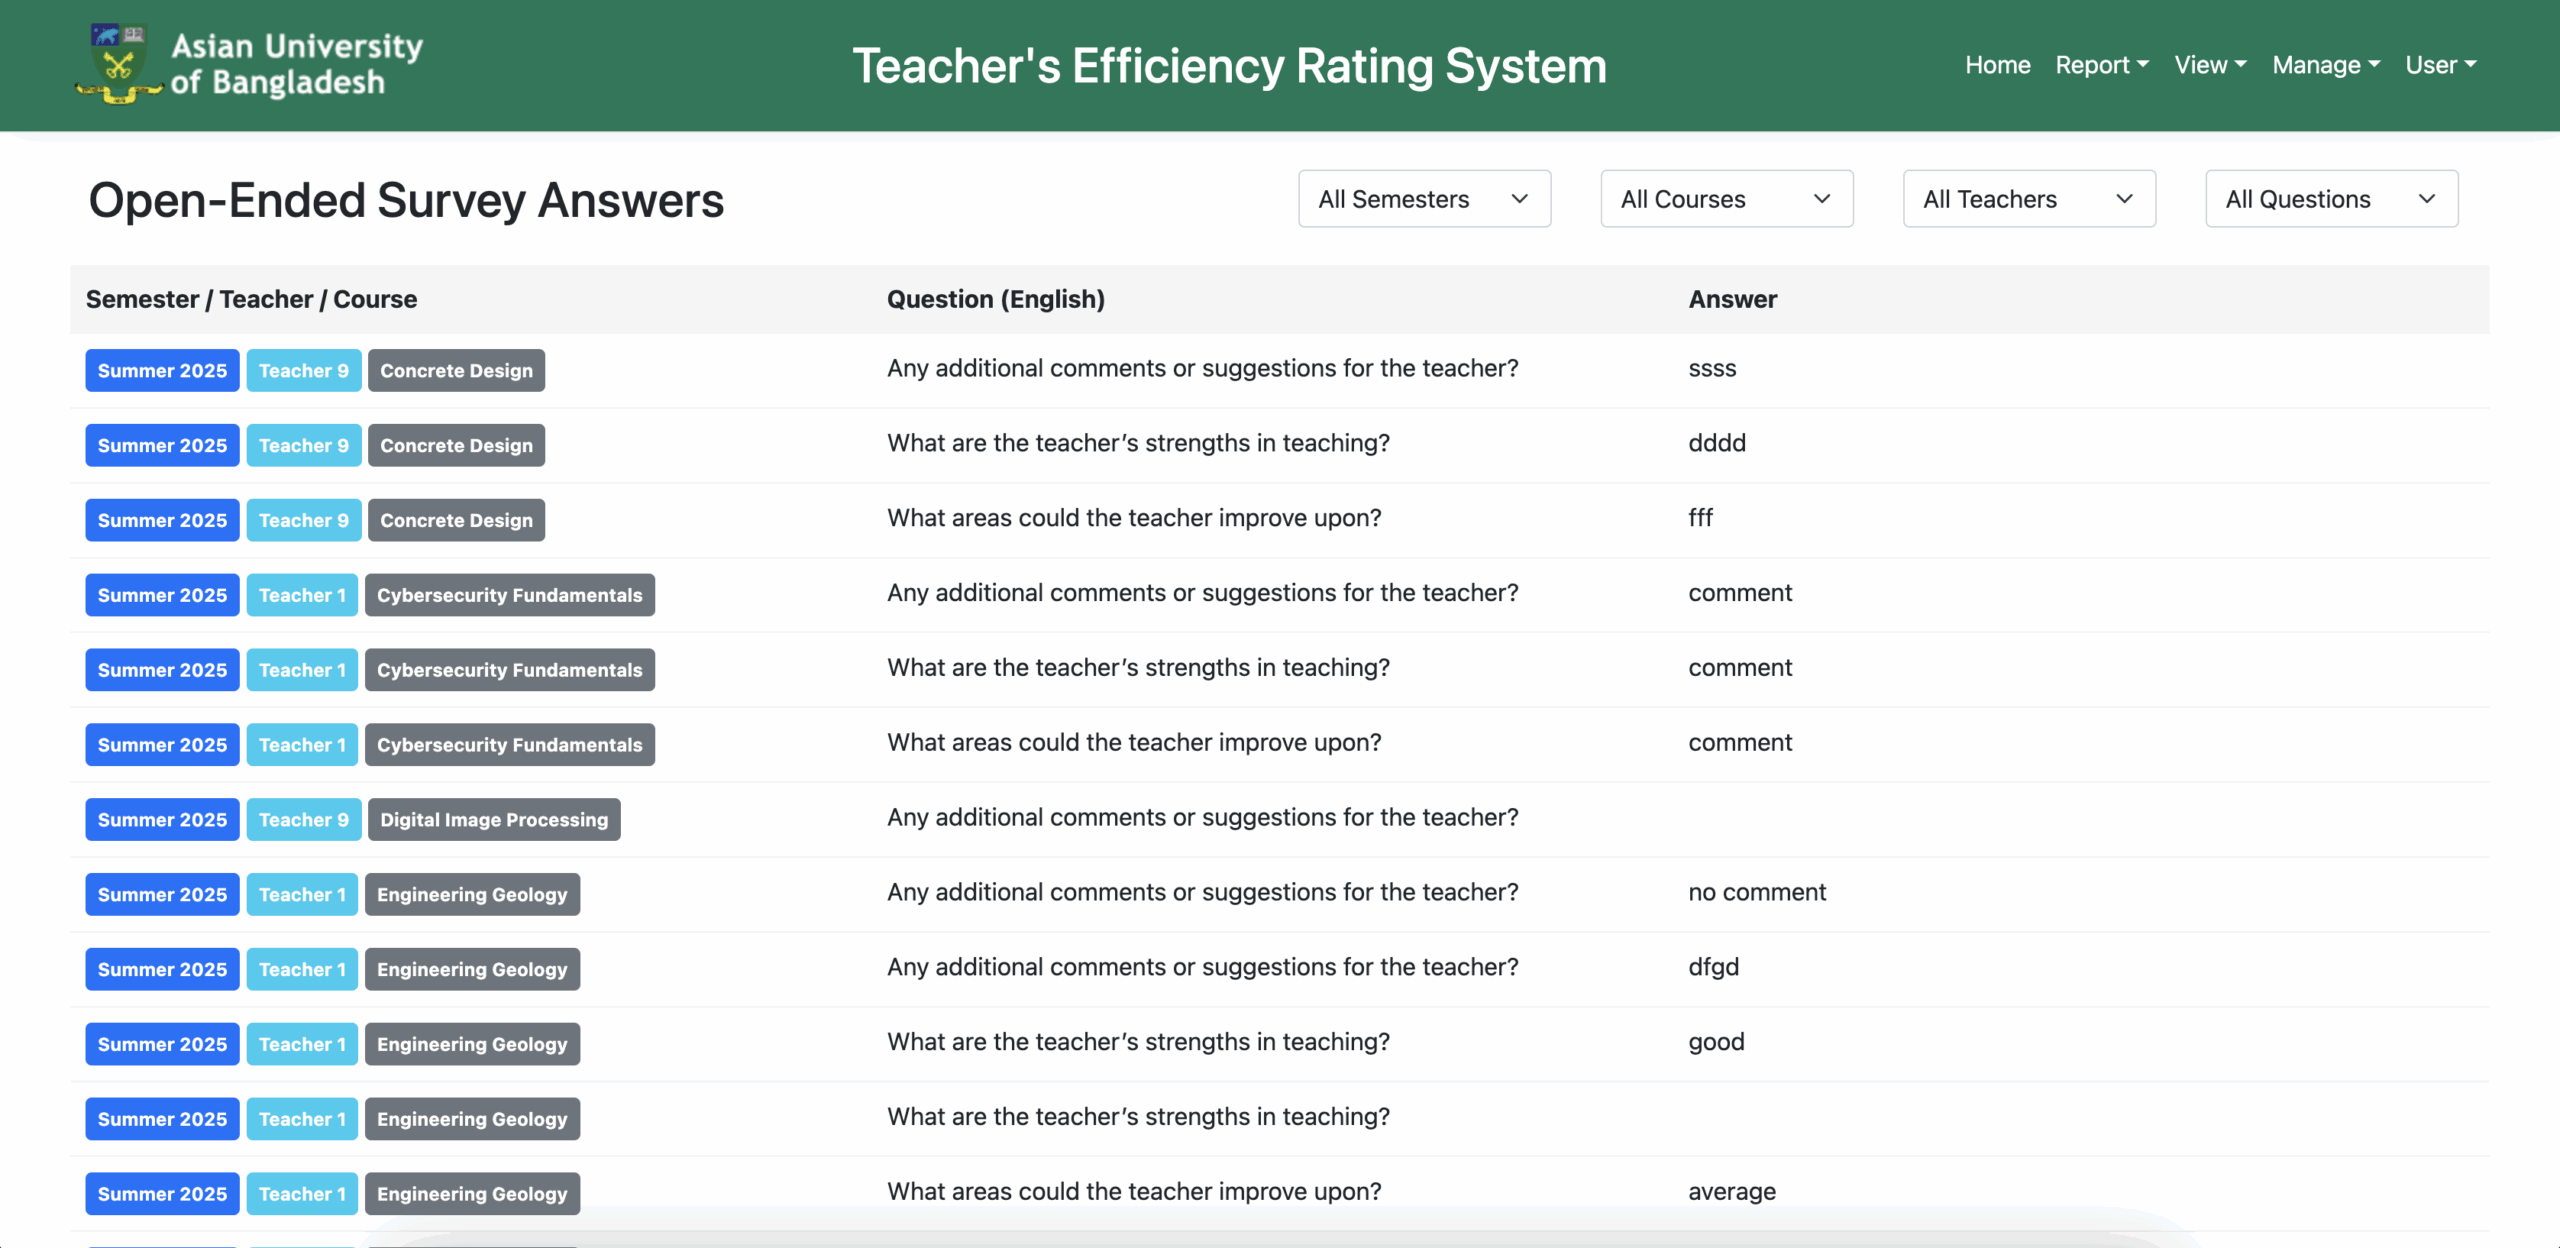Click the first Cybersecurity Fundamentals badge
Viewport: 2560px width, 1248px height.
click(x=509, y=595)
